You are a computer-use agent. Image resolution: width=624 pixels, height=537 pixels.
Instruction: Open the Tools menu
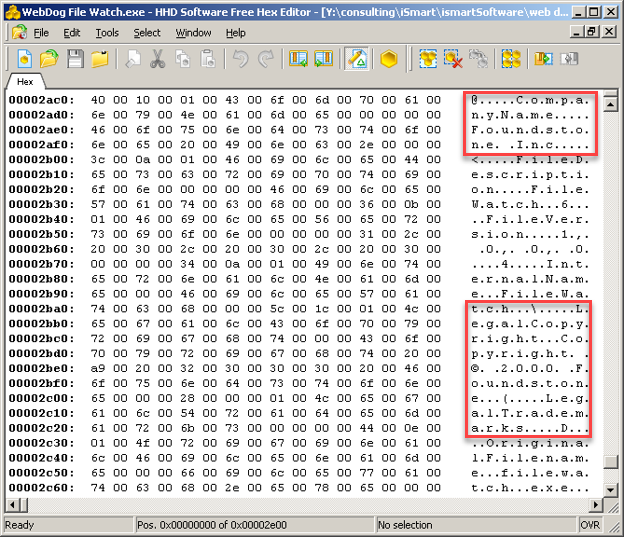(x=107, y=33)
